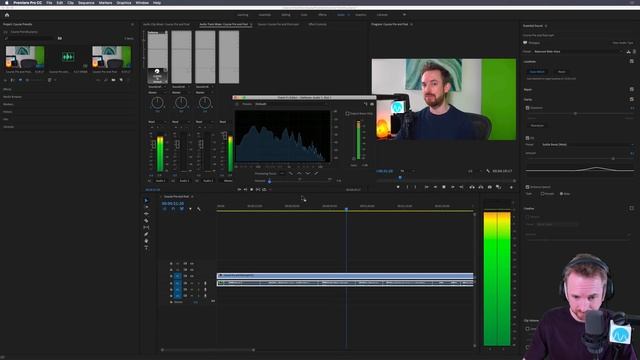Select the Razor tool

146,220
